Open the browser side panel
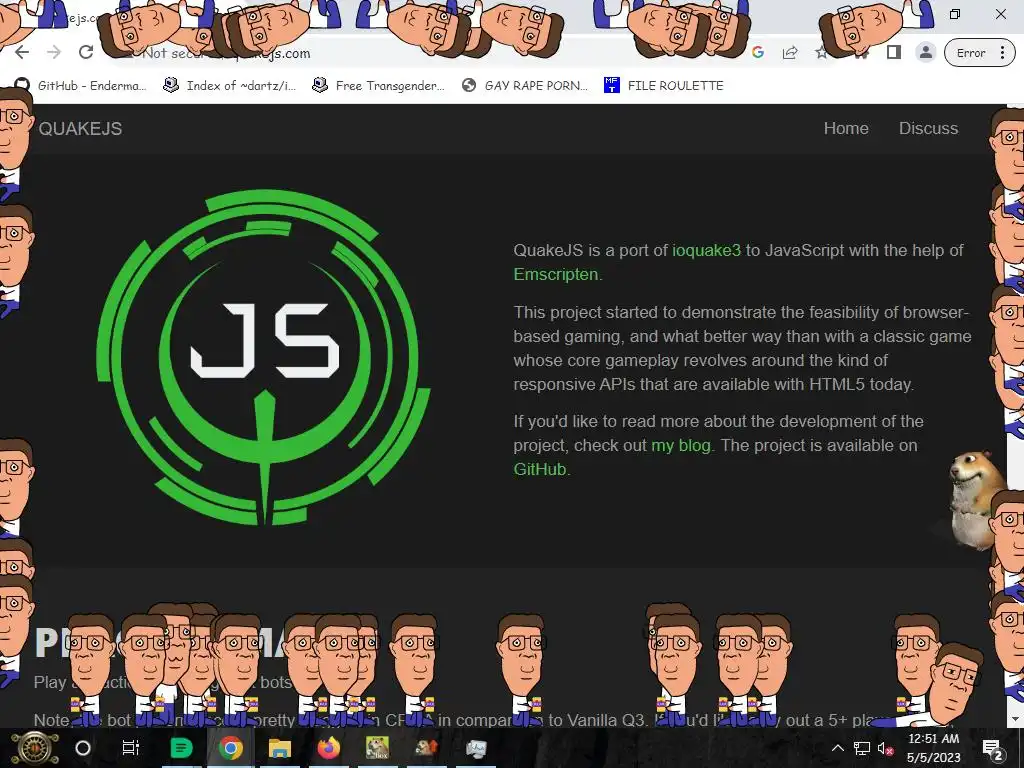The image size is (1024, 768). click(x=893, y=53)
